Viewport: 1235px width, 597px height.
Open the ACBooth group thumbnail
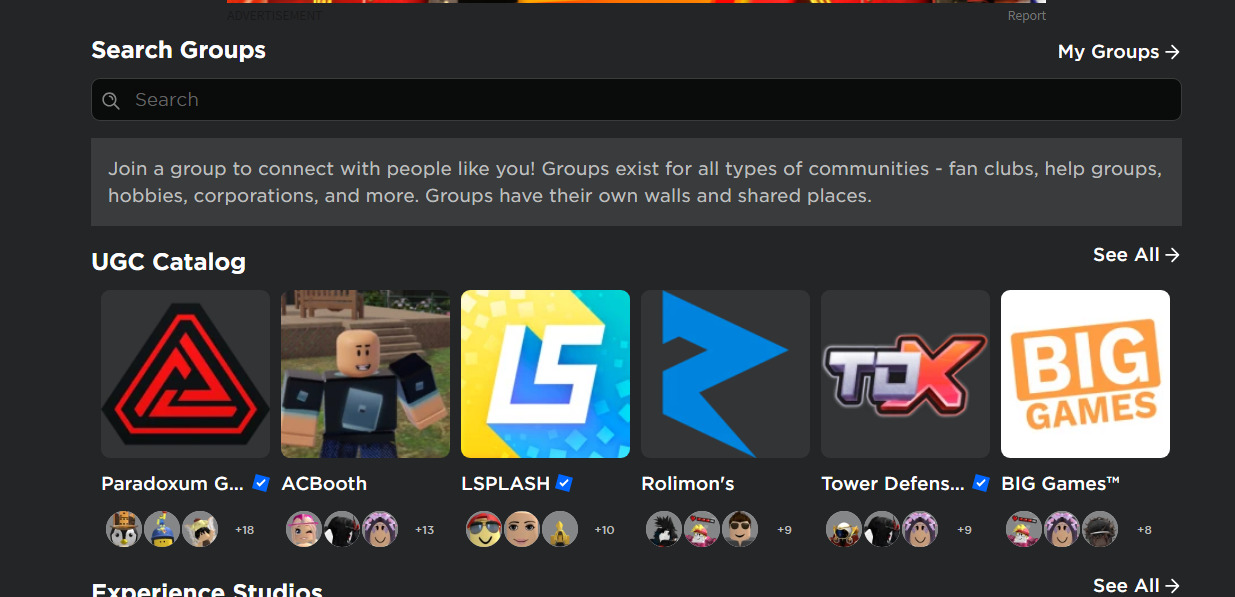point(365,374)
